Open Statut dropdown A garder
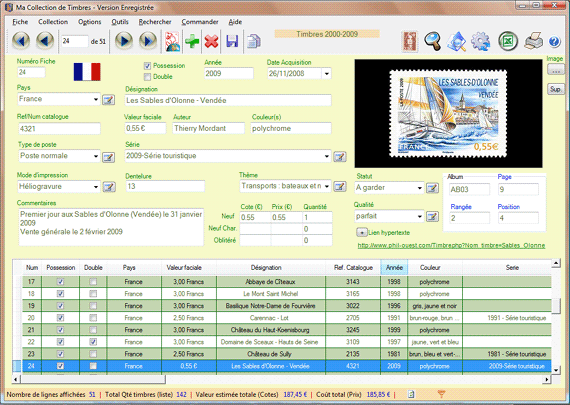Viewport: 570px width, 405px height. [420, 188]
